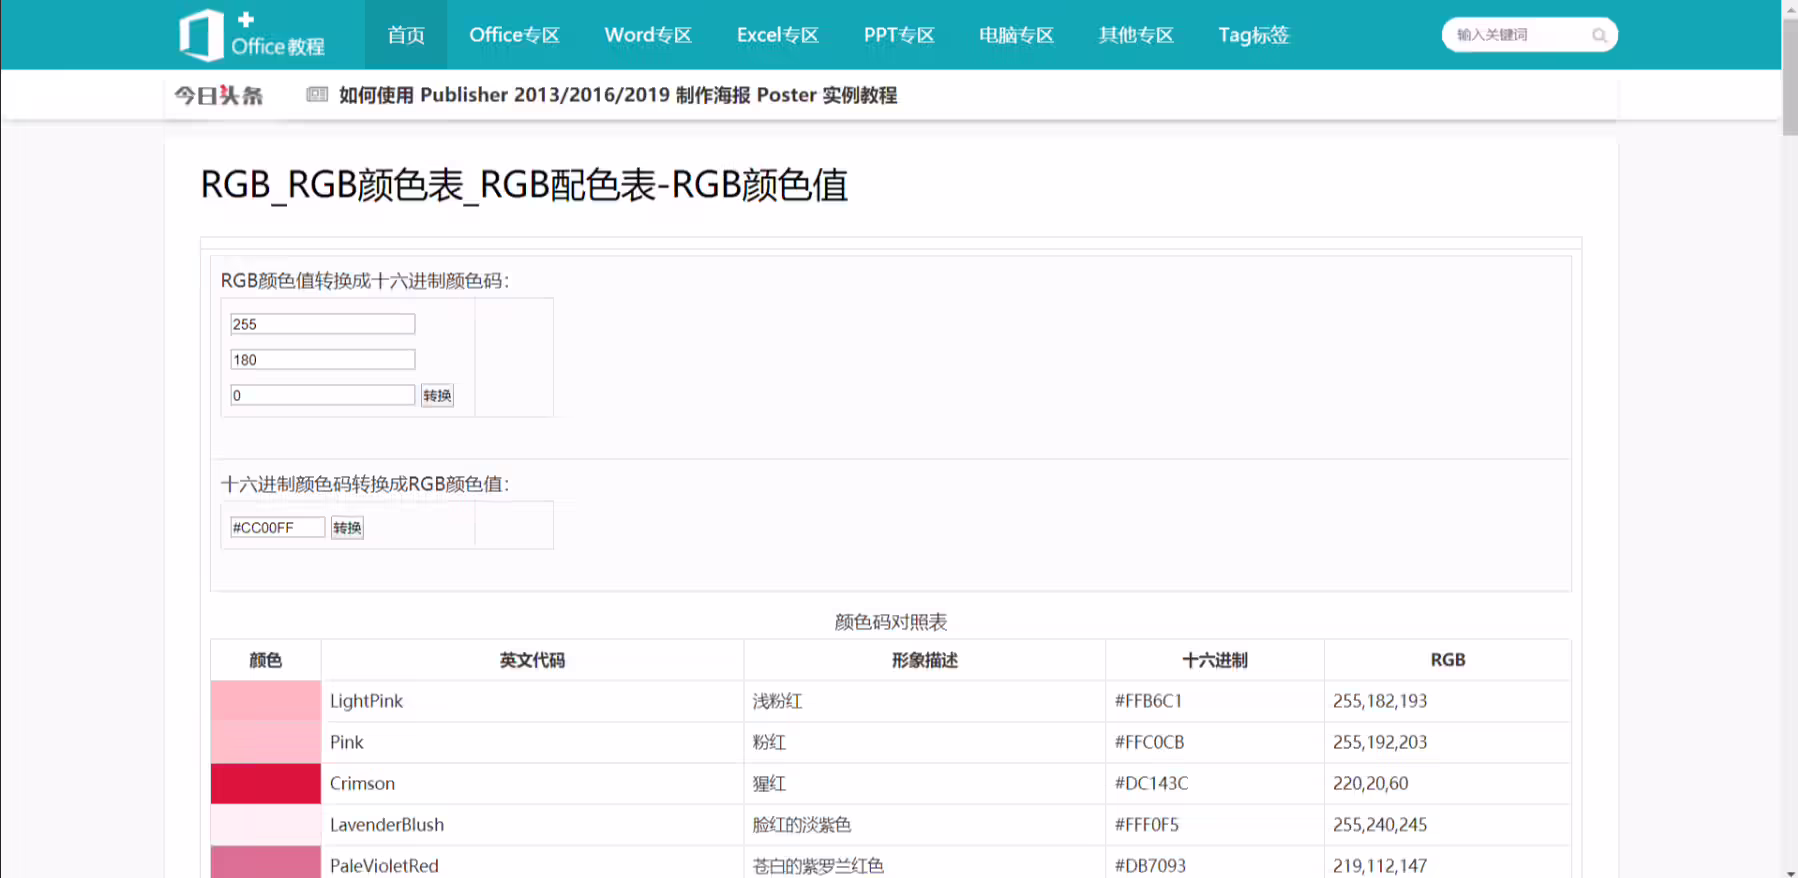The image size is (1798, 878).
Task: Click the blue value field containing 0
Action: pos(322,395)
